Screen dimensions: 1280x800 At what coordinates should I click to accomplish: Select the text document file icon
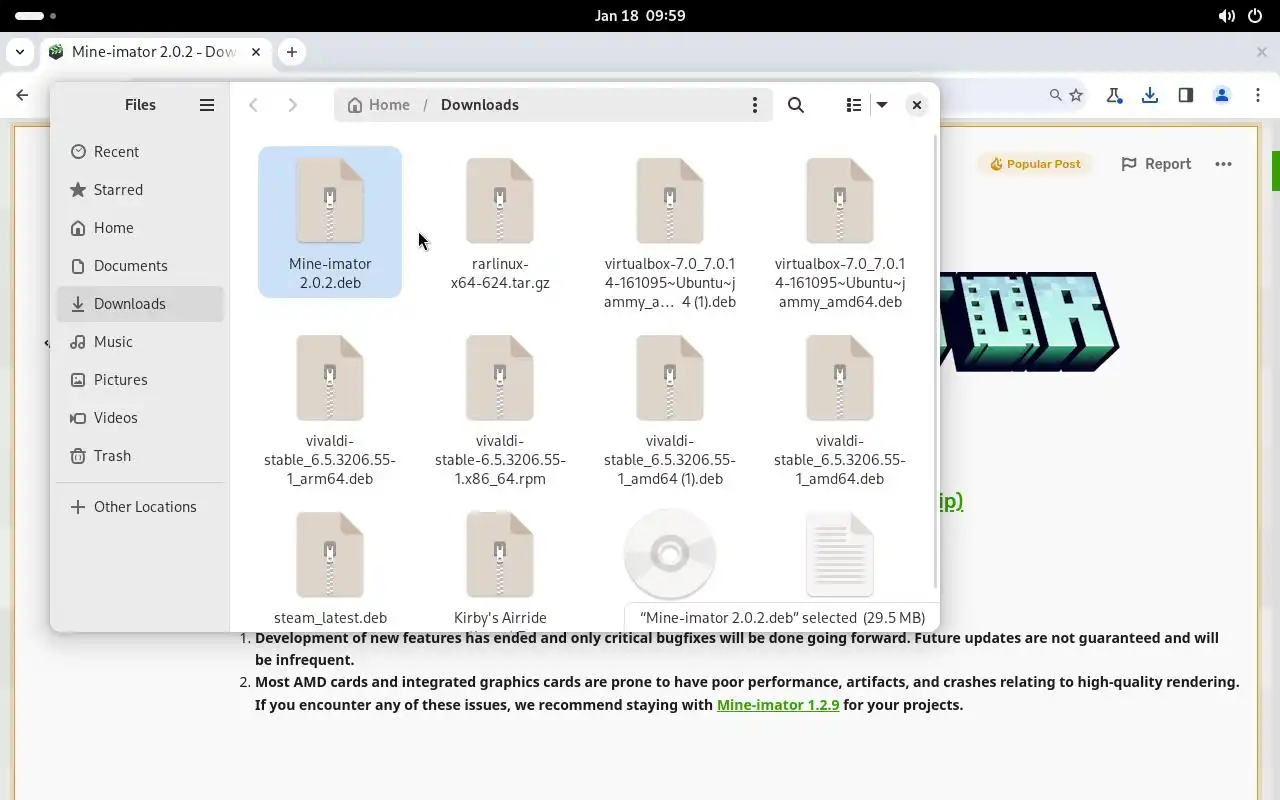pyautogui.click(x=840, y=554)
